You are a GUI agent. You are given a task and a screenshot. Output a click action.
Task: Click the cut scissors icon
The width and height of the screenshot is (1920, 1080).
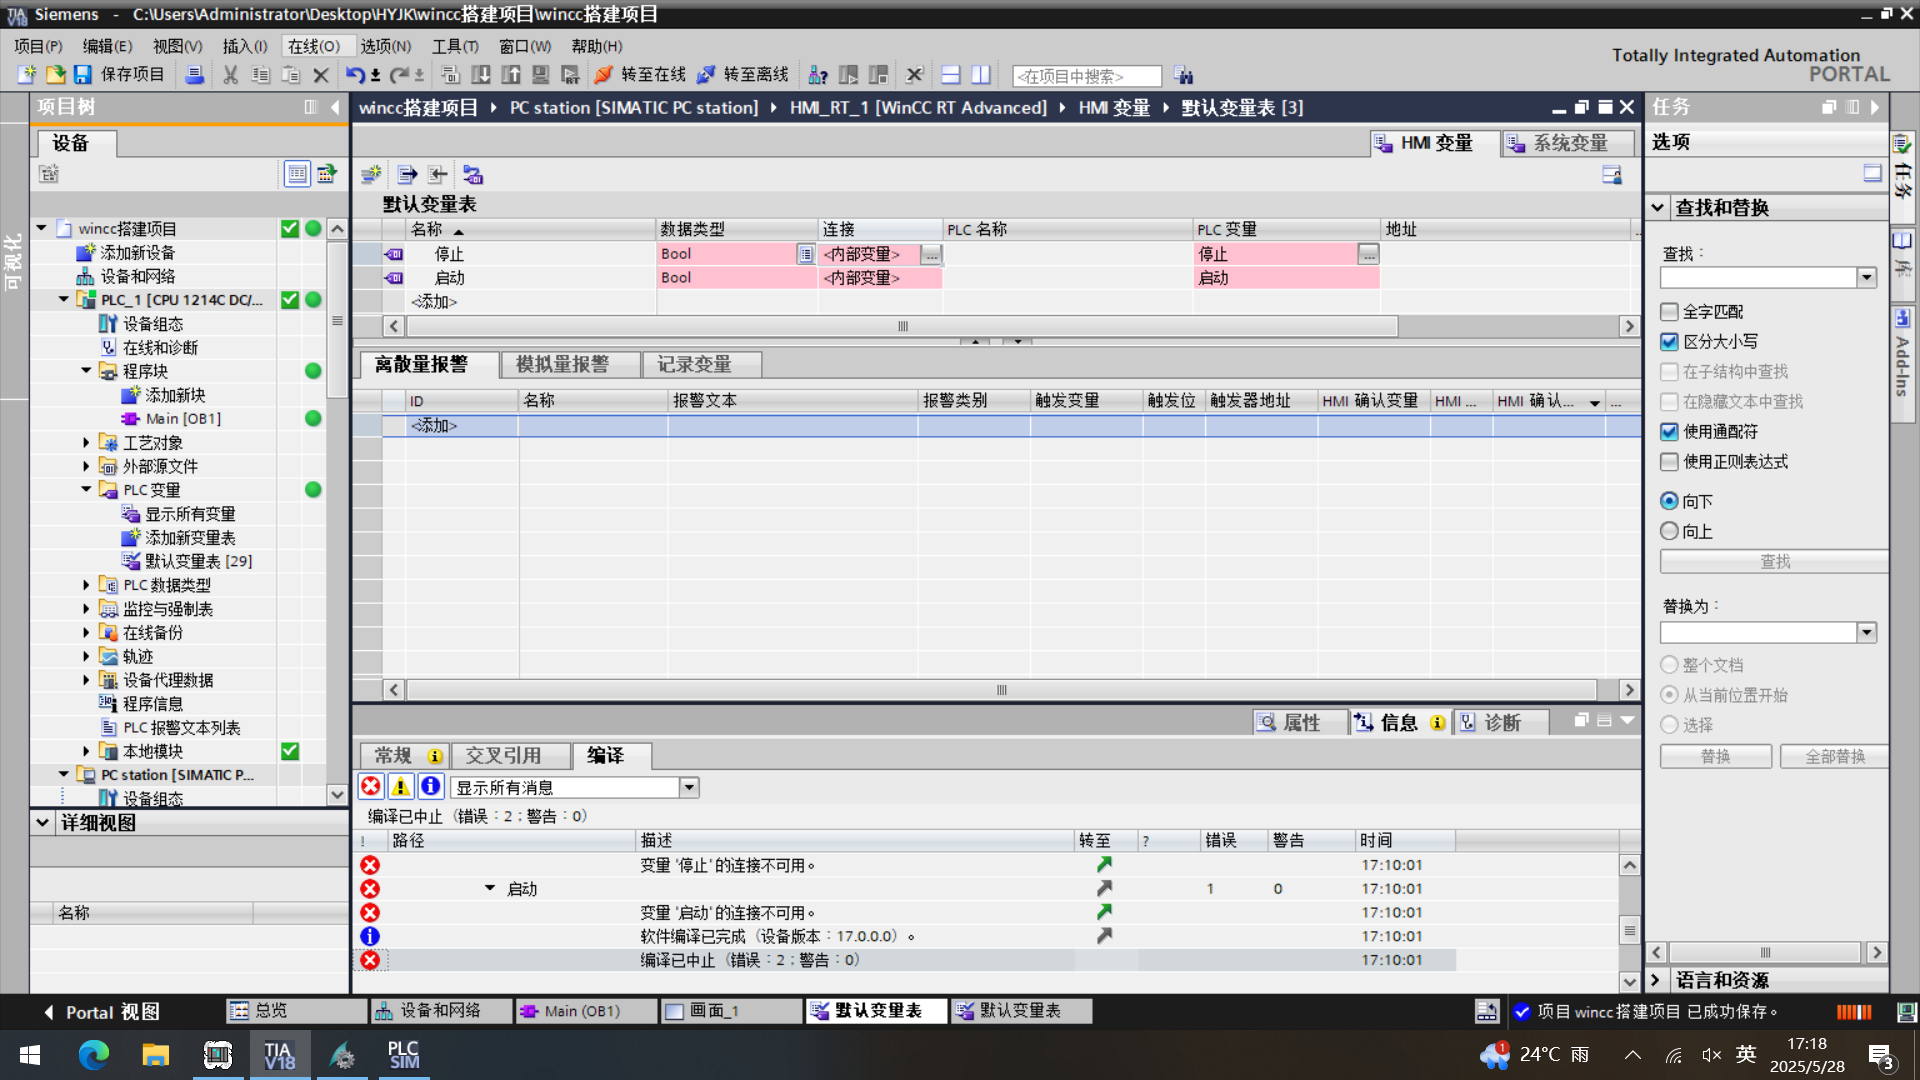[x=231, y=75]
